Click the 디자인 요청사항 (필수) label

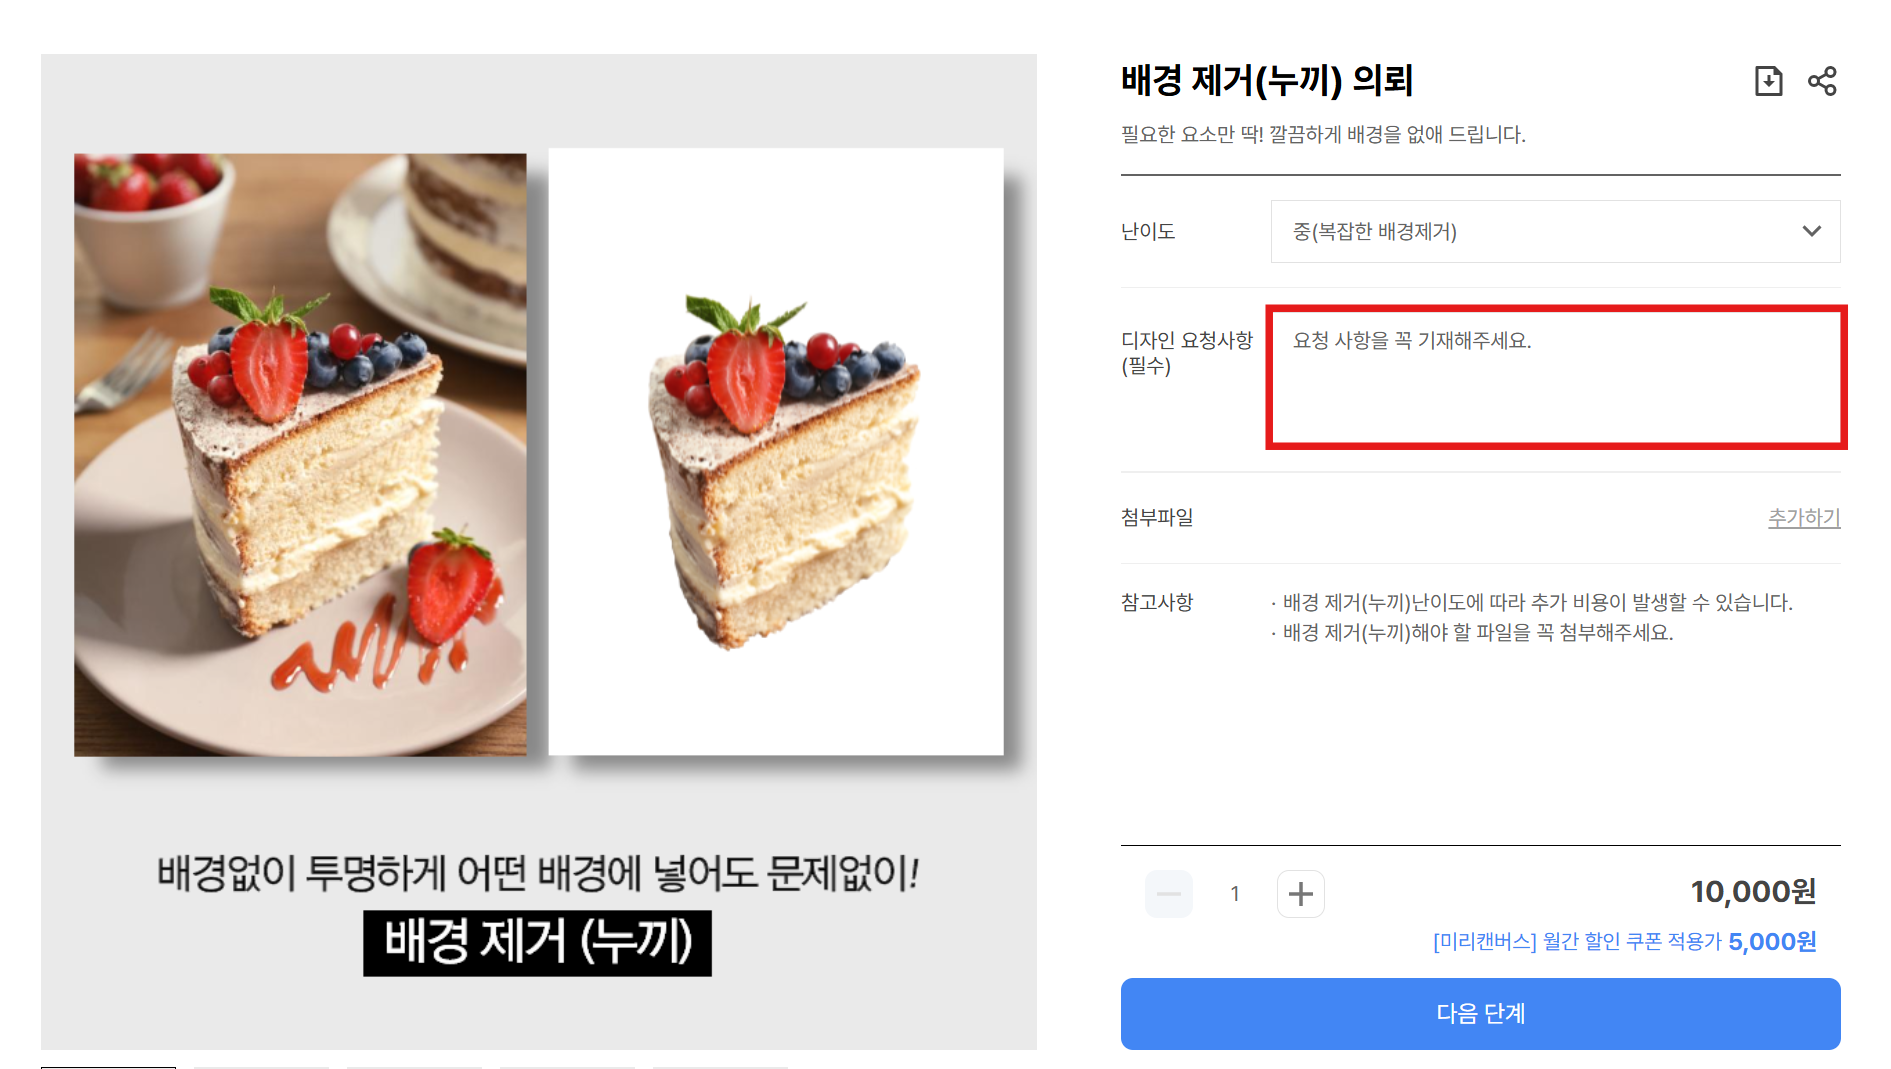click(x=1186, y=353)
